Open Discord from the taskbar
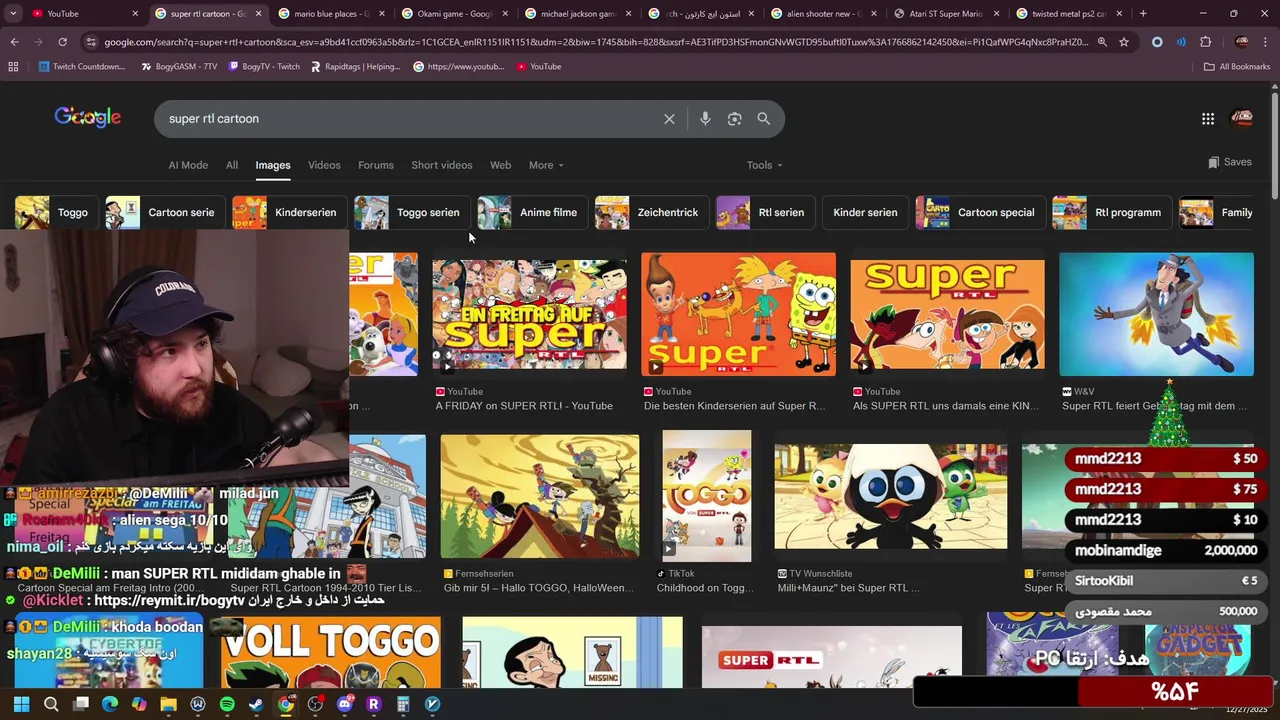 click(x=345, y=704)
